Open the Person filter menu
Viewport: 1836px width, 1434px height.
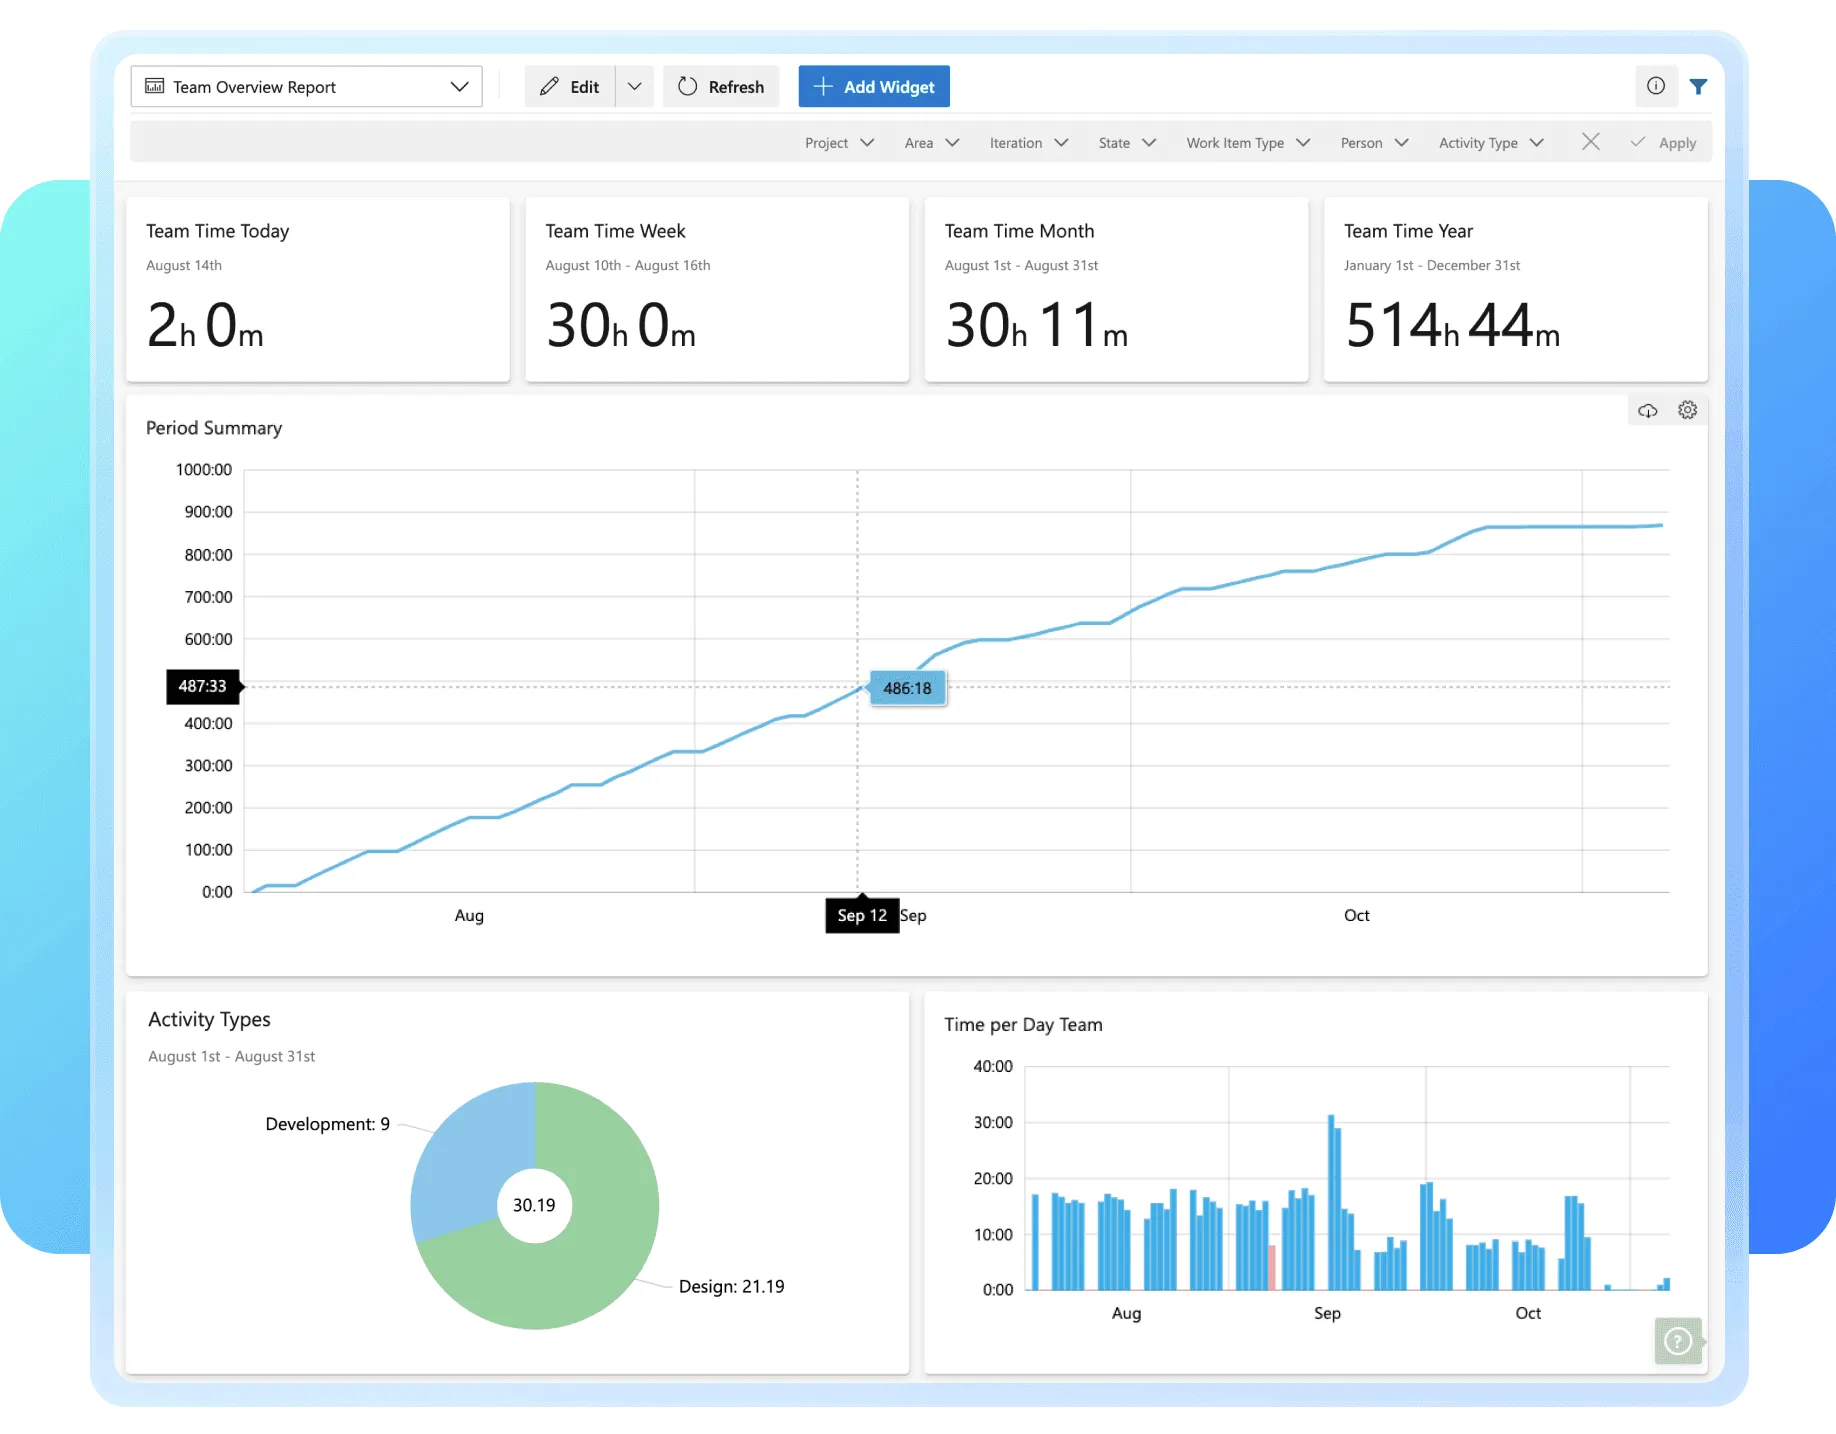[1374, 143]
